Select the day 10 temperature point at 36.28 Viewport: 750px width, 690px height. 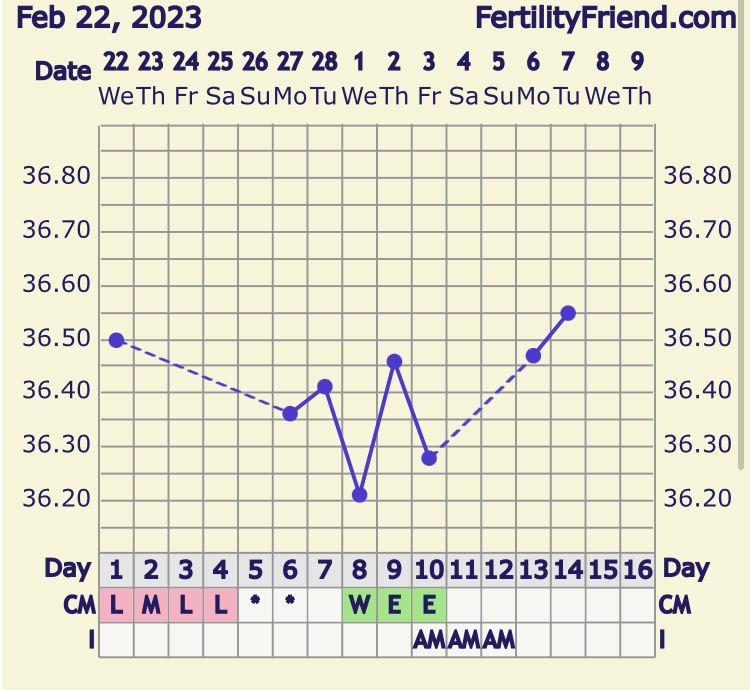(x=429, y=458)
